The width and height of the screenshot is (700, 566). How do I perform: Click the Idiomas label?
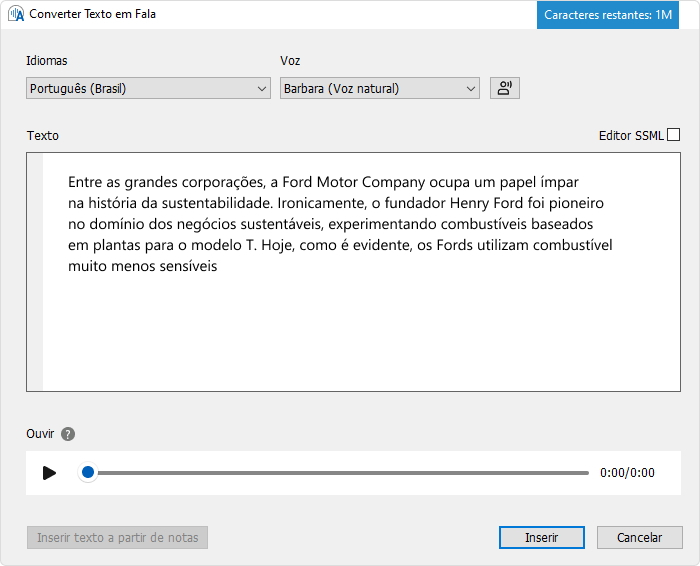point(46,60)
